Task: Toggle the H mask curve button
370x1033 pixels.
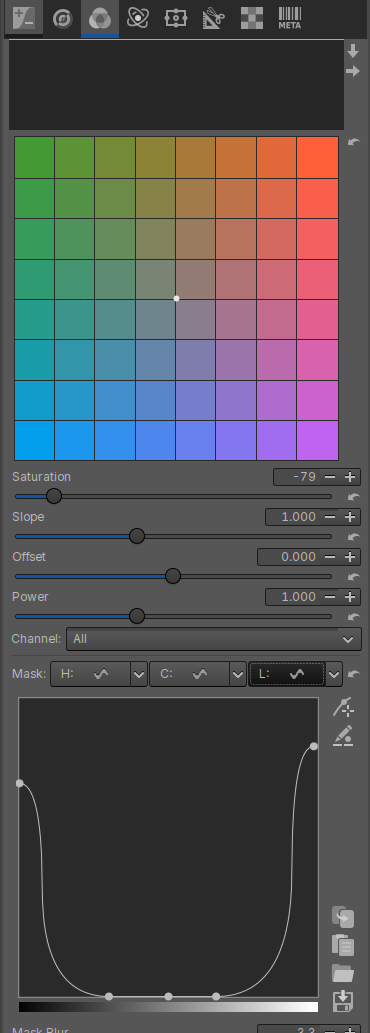Action: click(x=90, y=675)
